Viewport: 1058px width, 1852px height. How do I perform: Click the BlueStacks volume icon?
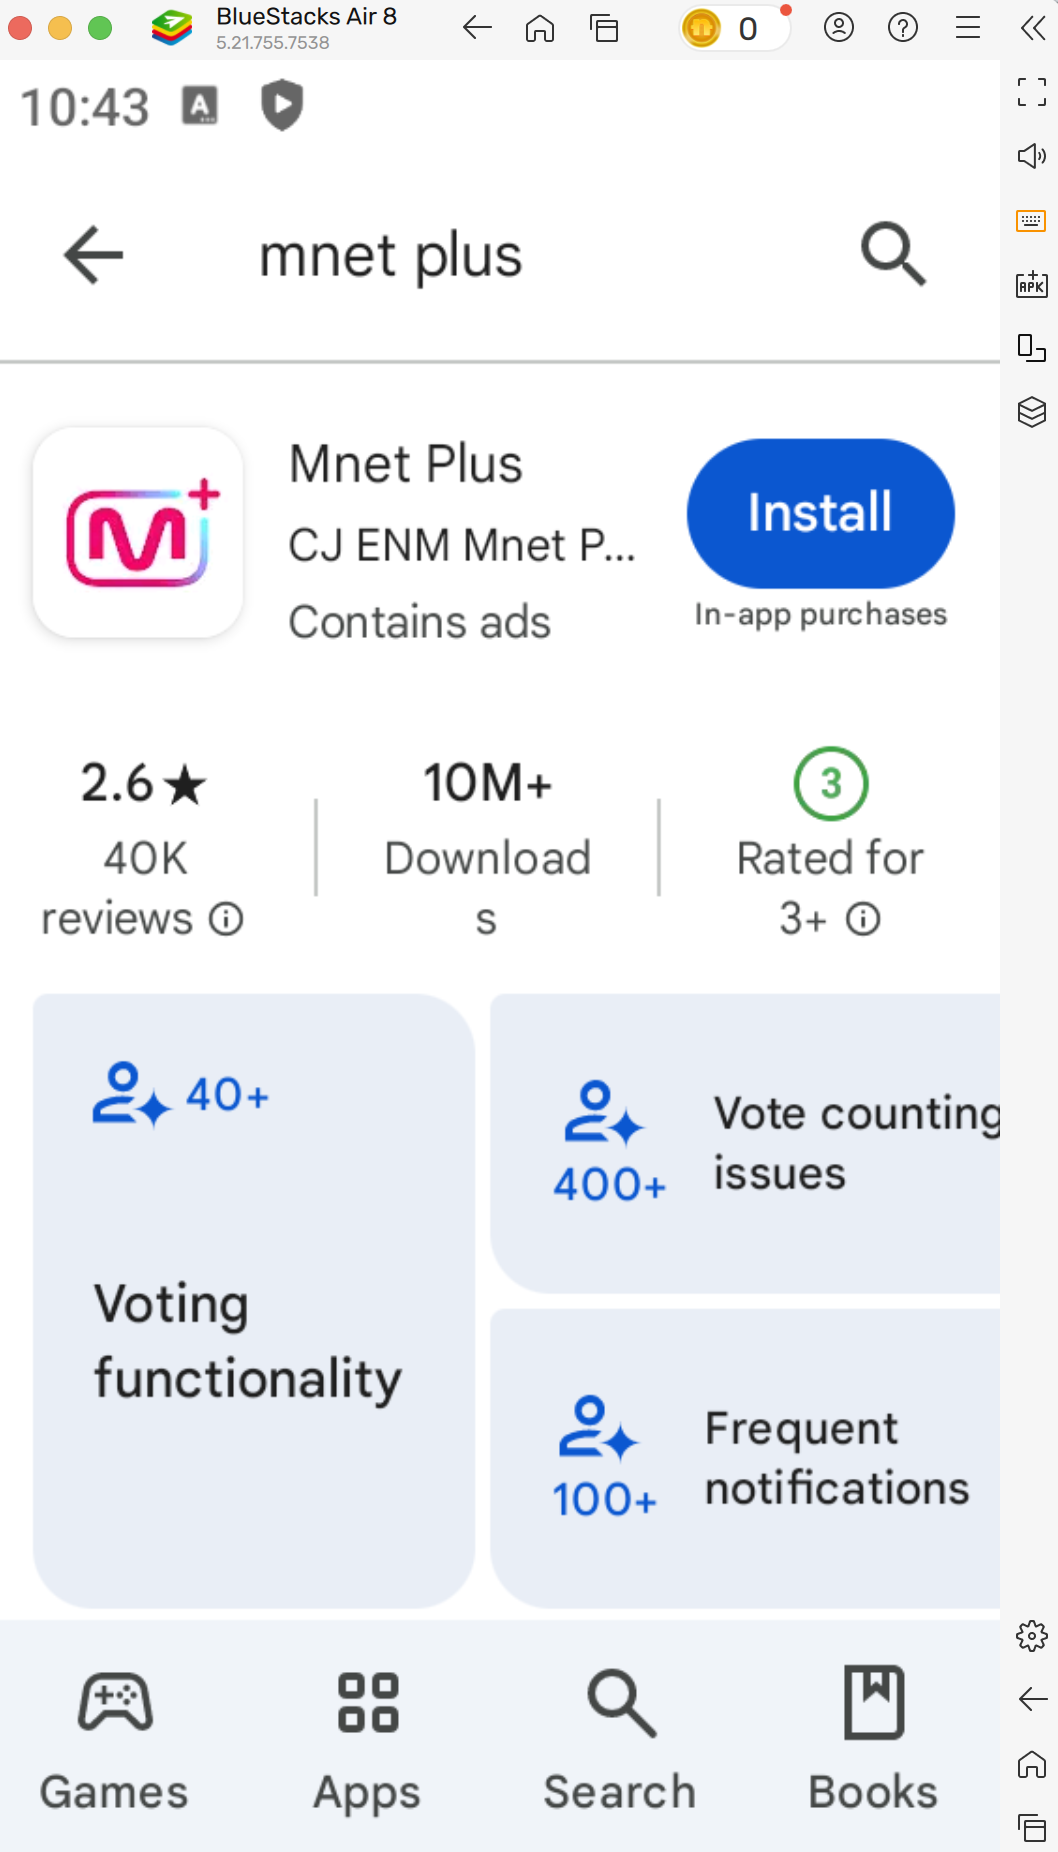point(1032,156)
